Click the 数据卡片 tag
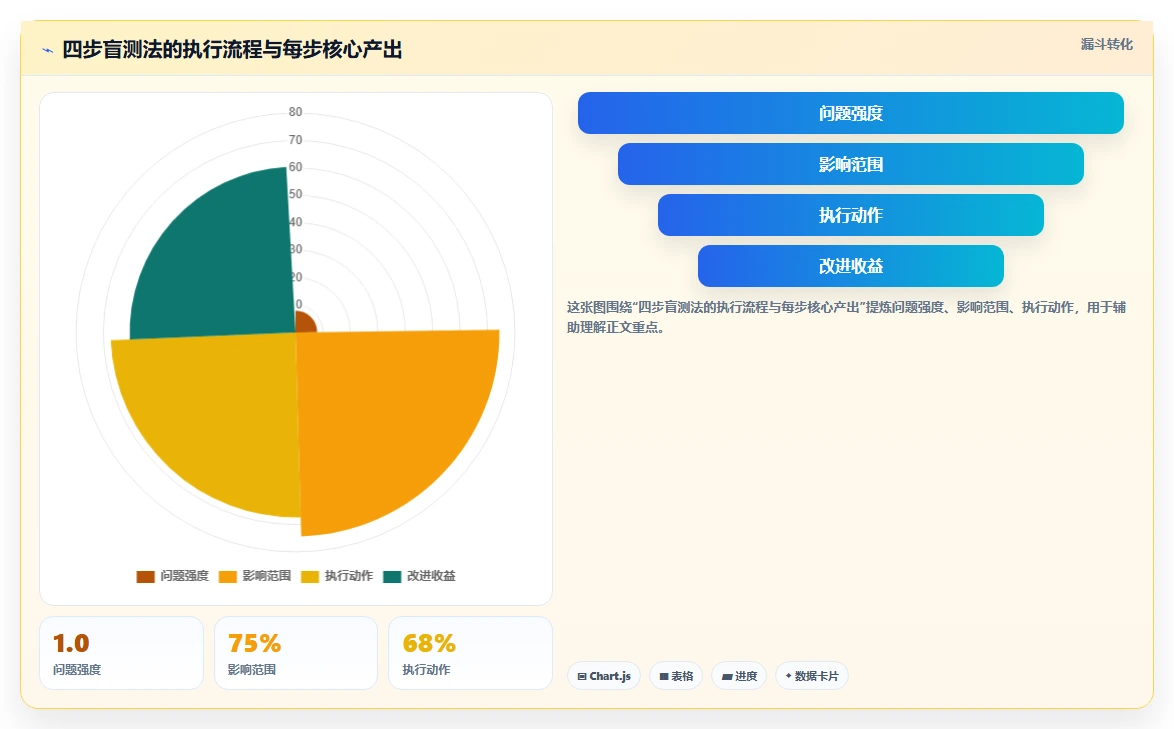 click(812, 676)
